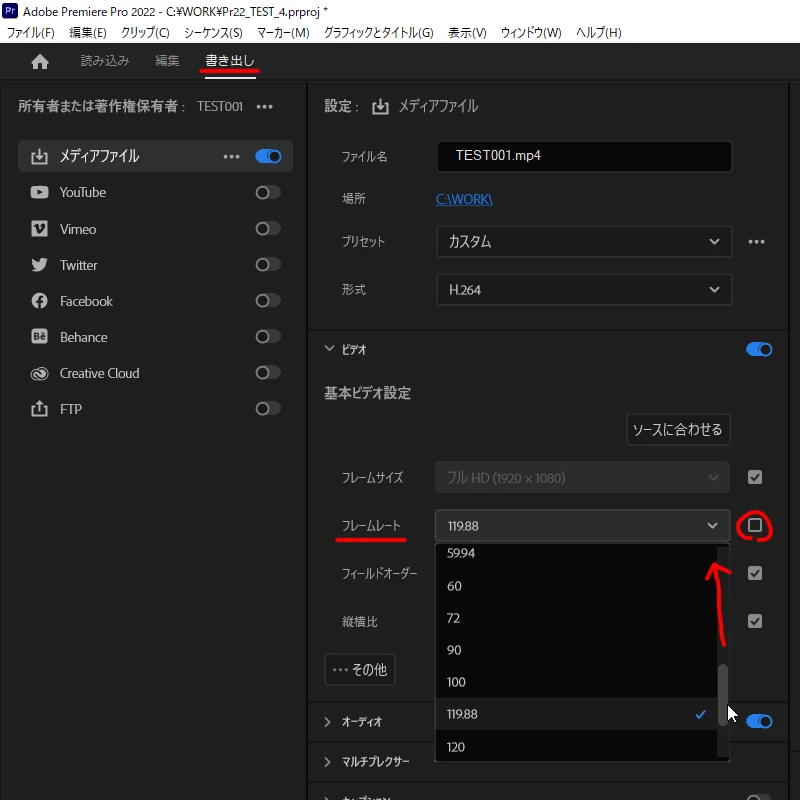
Task: Uncheck フィールドオーダー match source checkbox
Action: tap(755, 573)
